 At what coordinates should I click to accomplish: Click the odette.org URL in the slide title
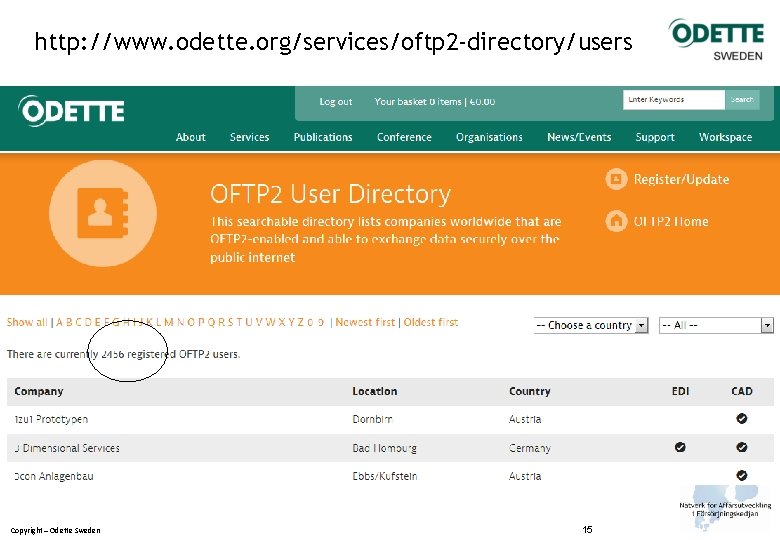tap(333, 42)
